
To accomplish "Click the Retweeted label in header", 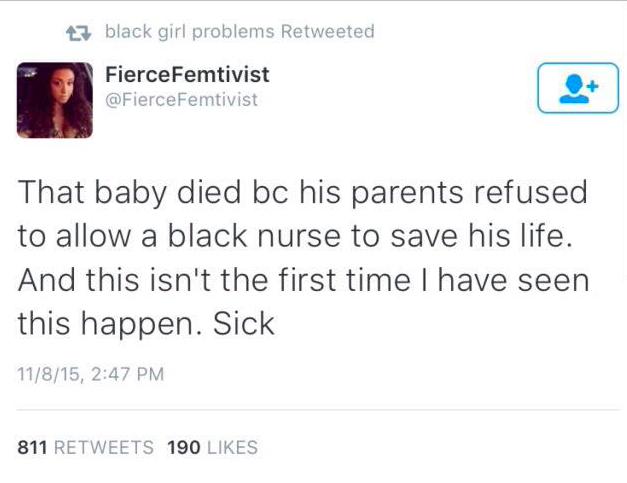I will (x=328, y=32).
